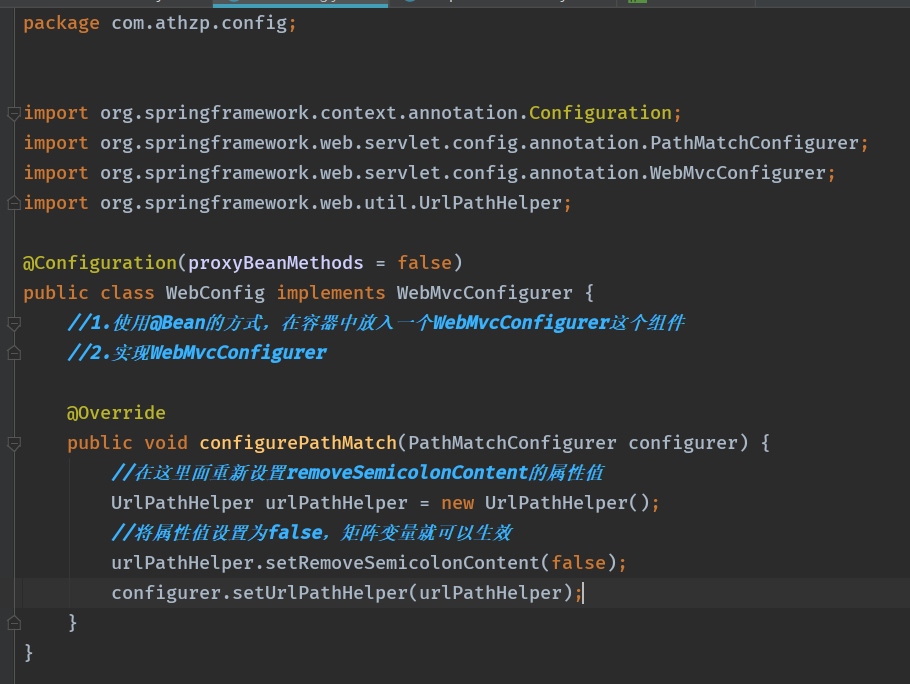910x684 pixels.
Task: Click setRemoveSemicolonContent method call
Action: click(x=402, y=563)
